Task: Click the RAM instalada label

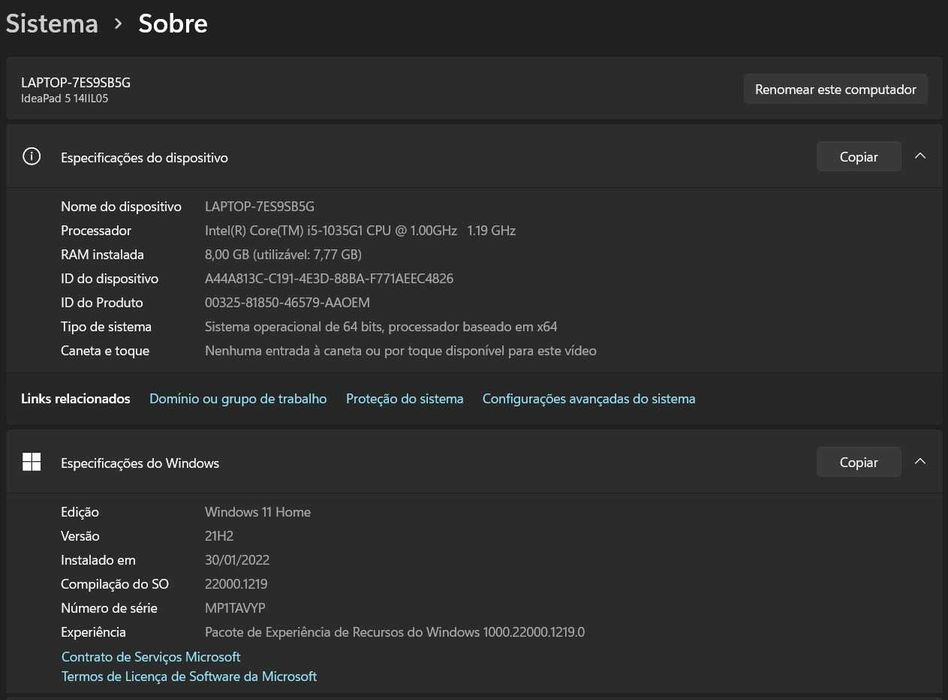Action: click(x=102, y=254)
